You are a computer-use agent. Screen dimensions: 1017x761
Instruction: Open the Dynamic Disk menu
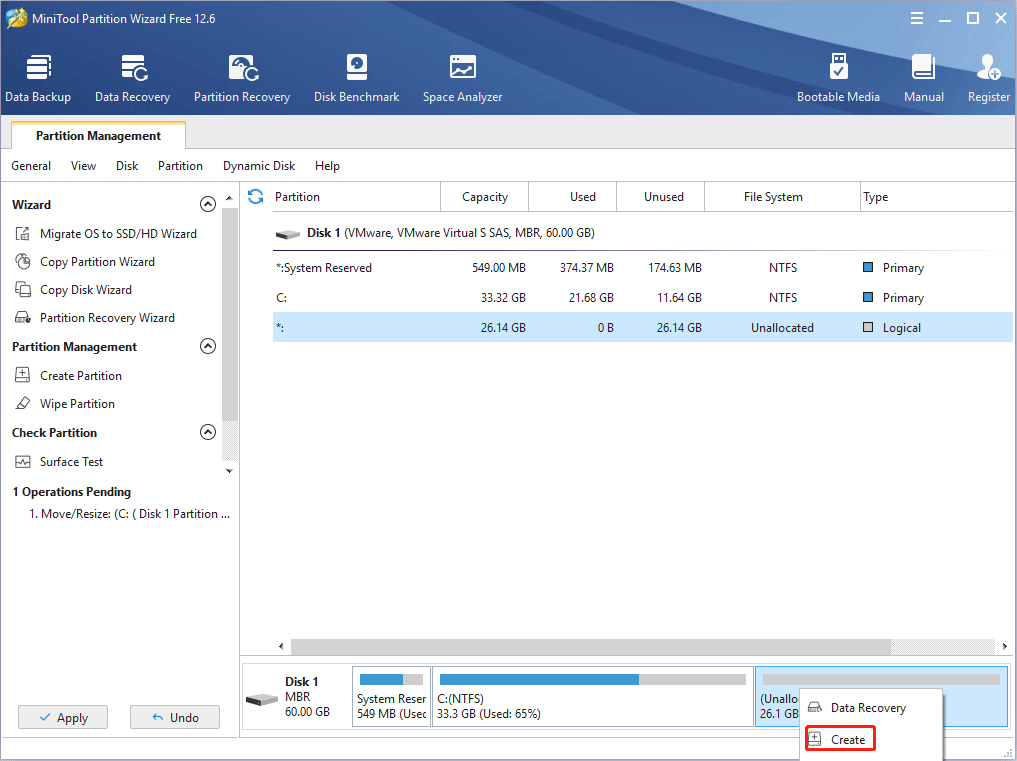tap(259, 165)
